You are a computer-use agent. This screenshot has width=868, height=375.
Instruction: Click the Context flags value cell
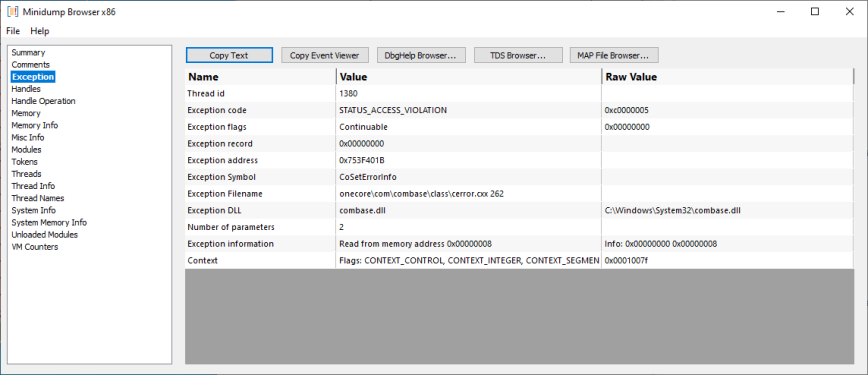(468, 260)
